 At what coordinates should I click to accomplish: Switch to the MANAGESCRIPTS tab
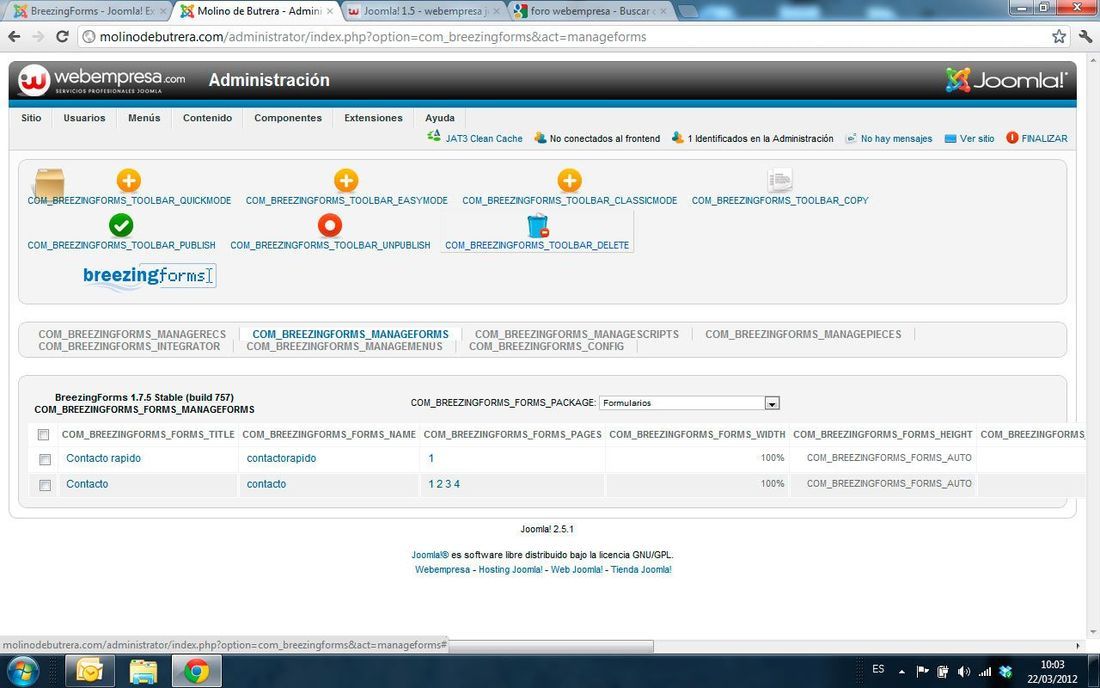(577, 334)
